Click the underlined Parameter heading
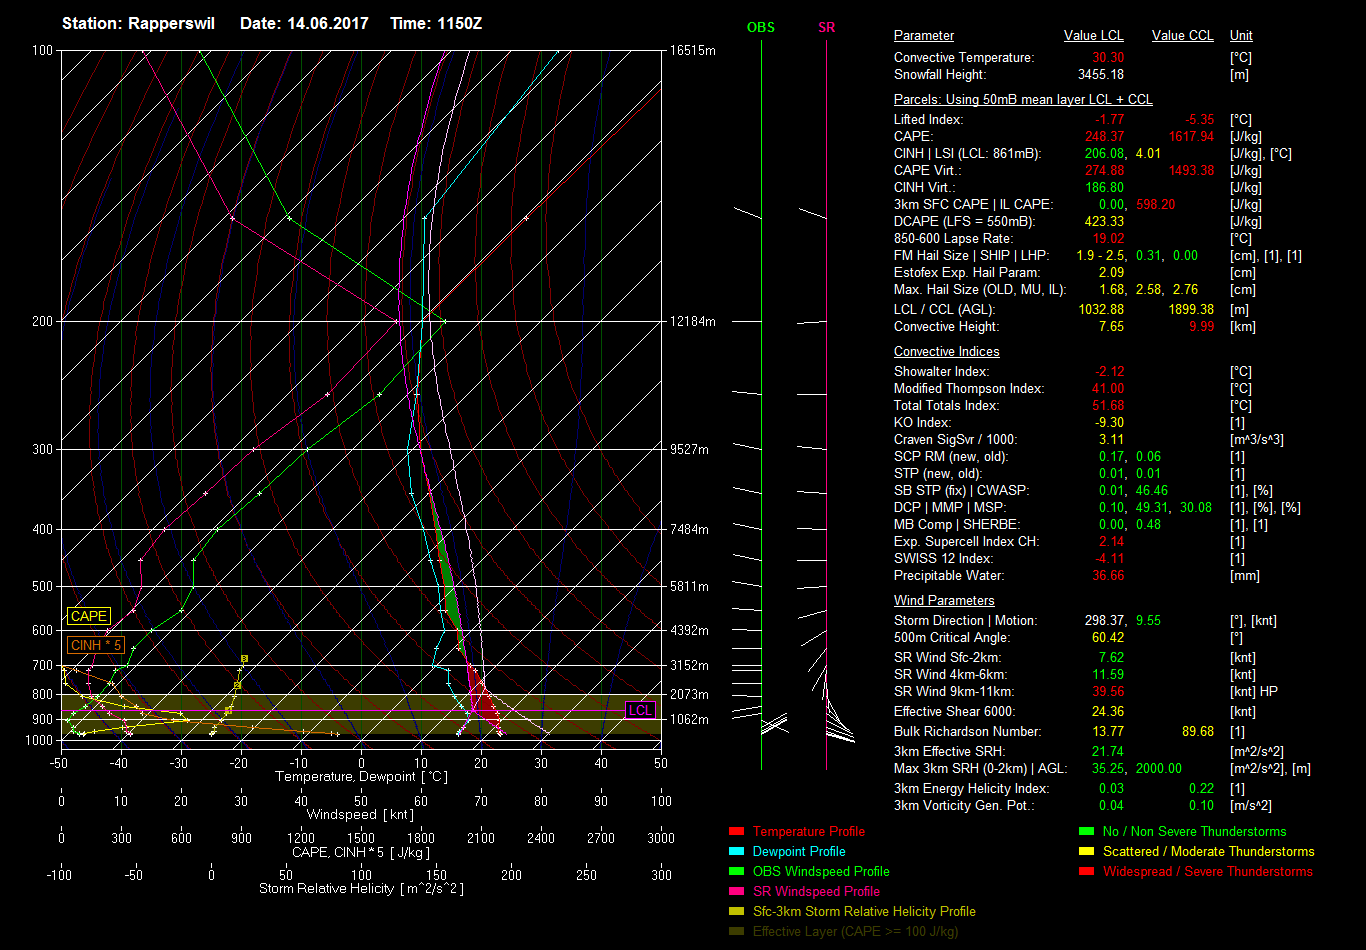 (x=923, y=36)
